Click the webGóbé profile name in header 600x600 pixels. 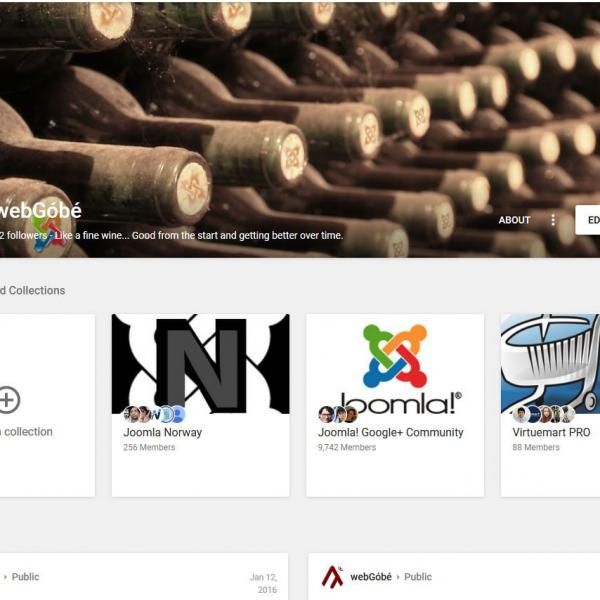tap(40, 211)
